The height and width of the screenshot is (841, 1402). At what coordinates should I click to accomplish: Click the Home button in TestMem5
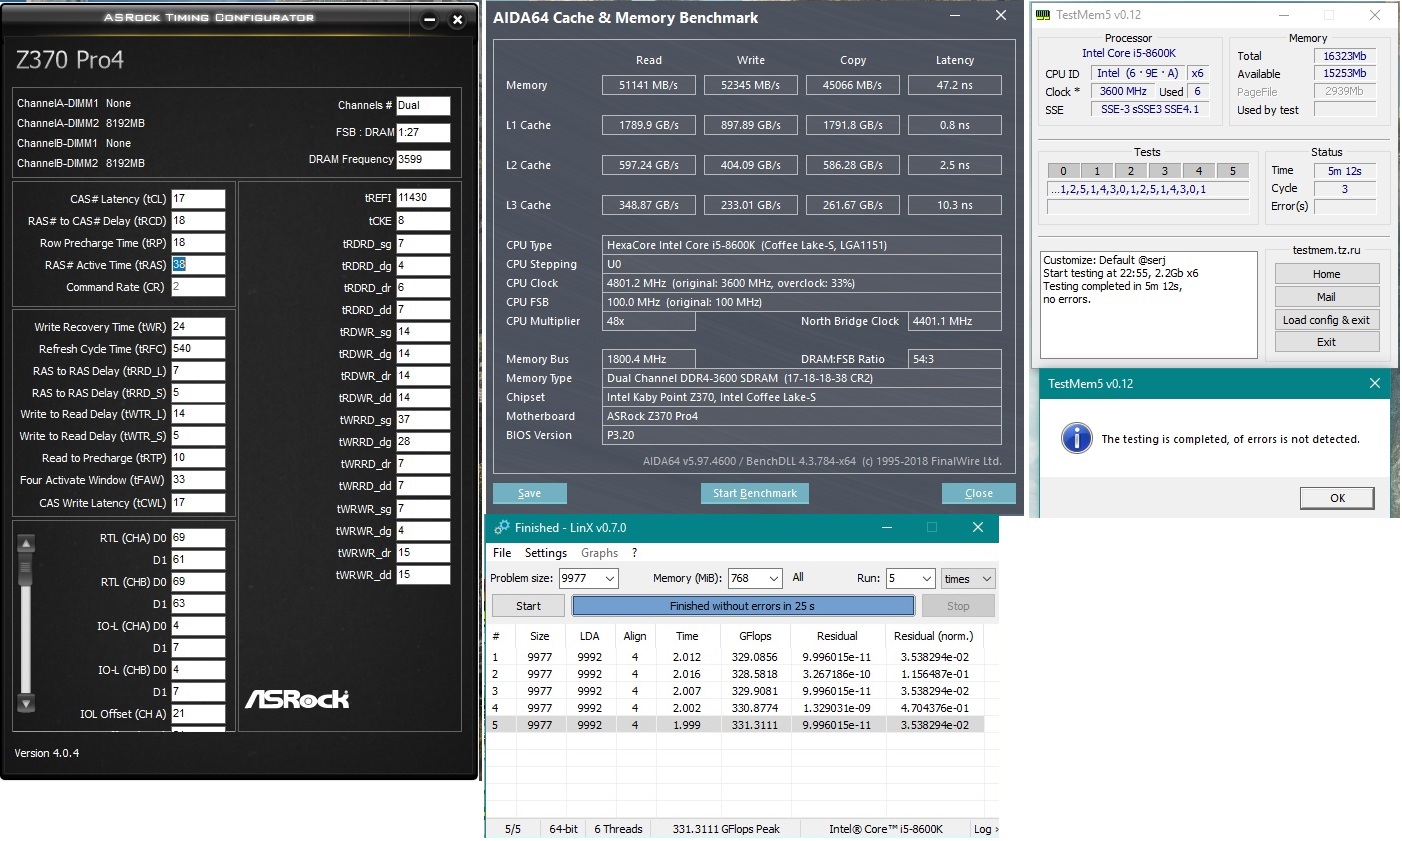(1327, 274)
